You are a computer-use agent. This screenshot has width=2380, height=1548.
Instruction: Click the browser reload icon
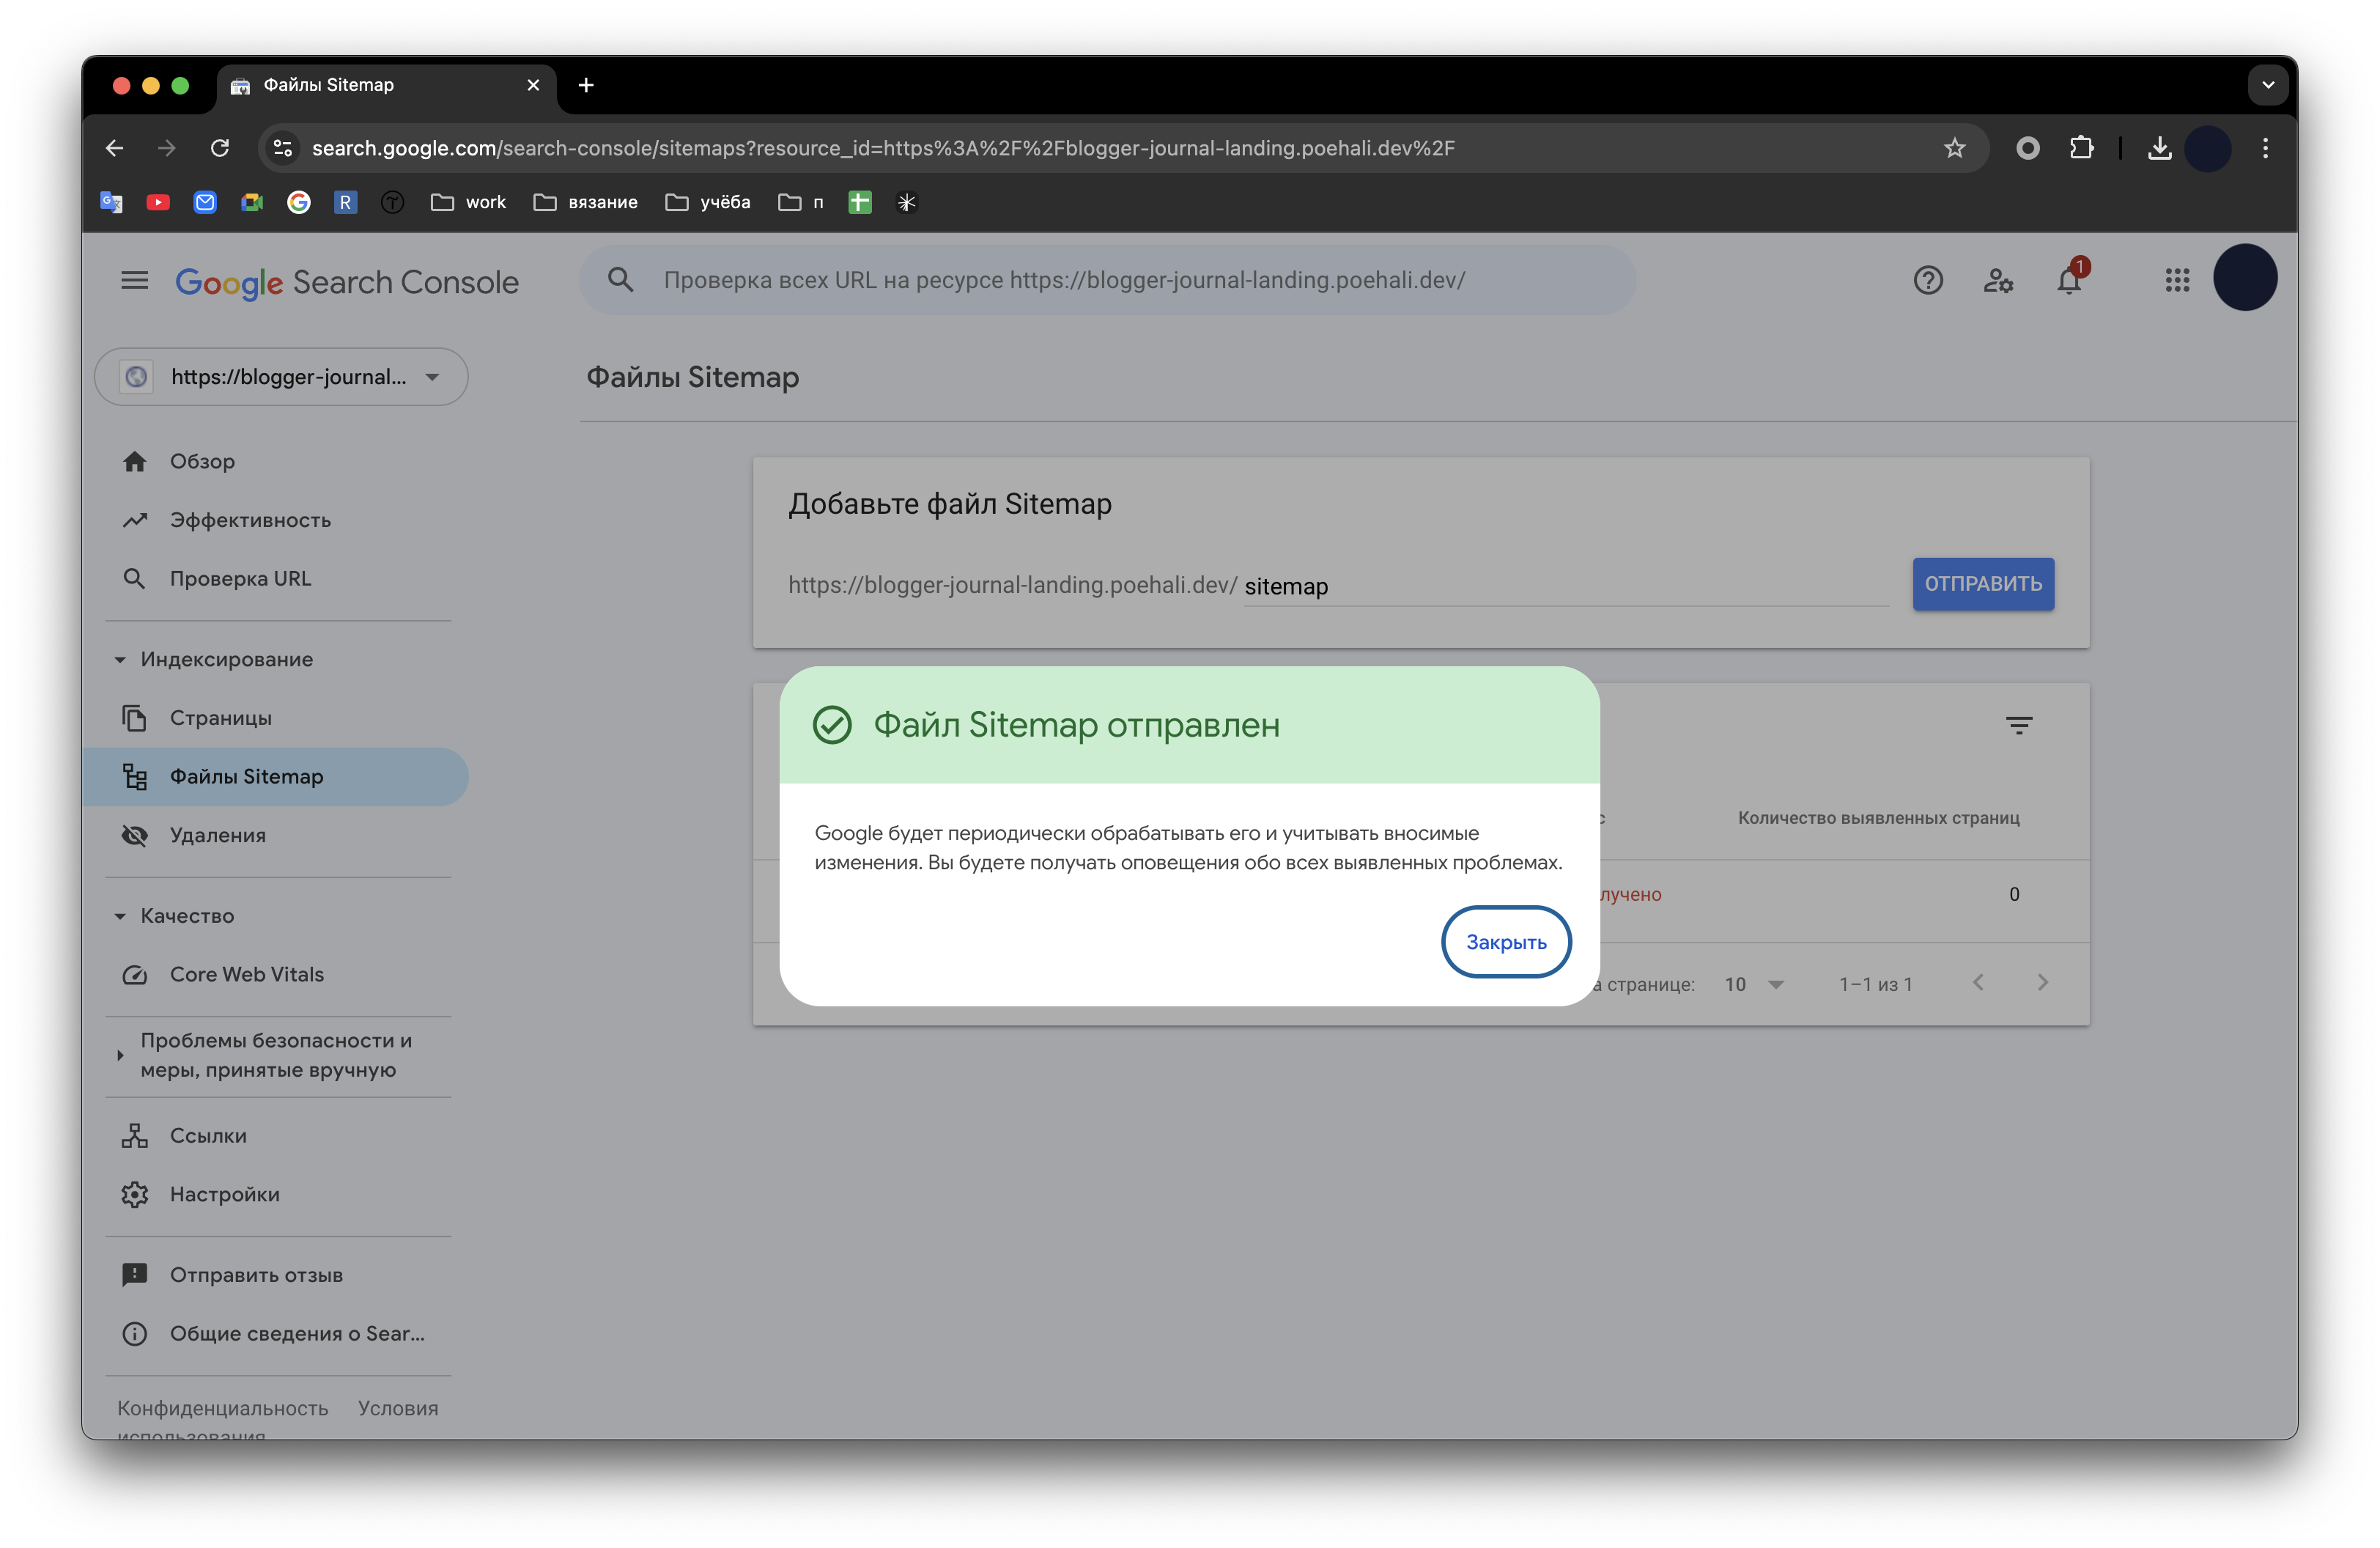221,148
